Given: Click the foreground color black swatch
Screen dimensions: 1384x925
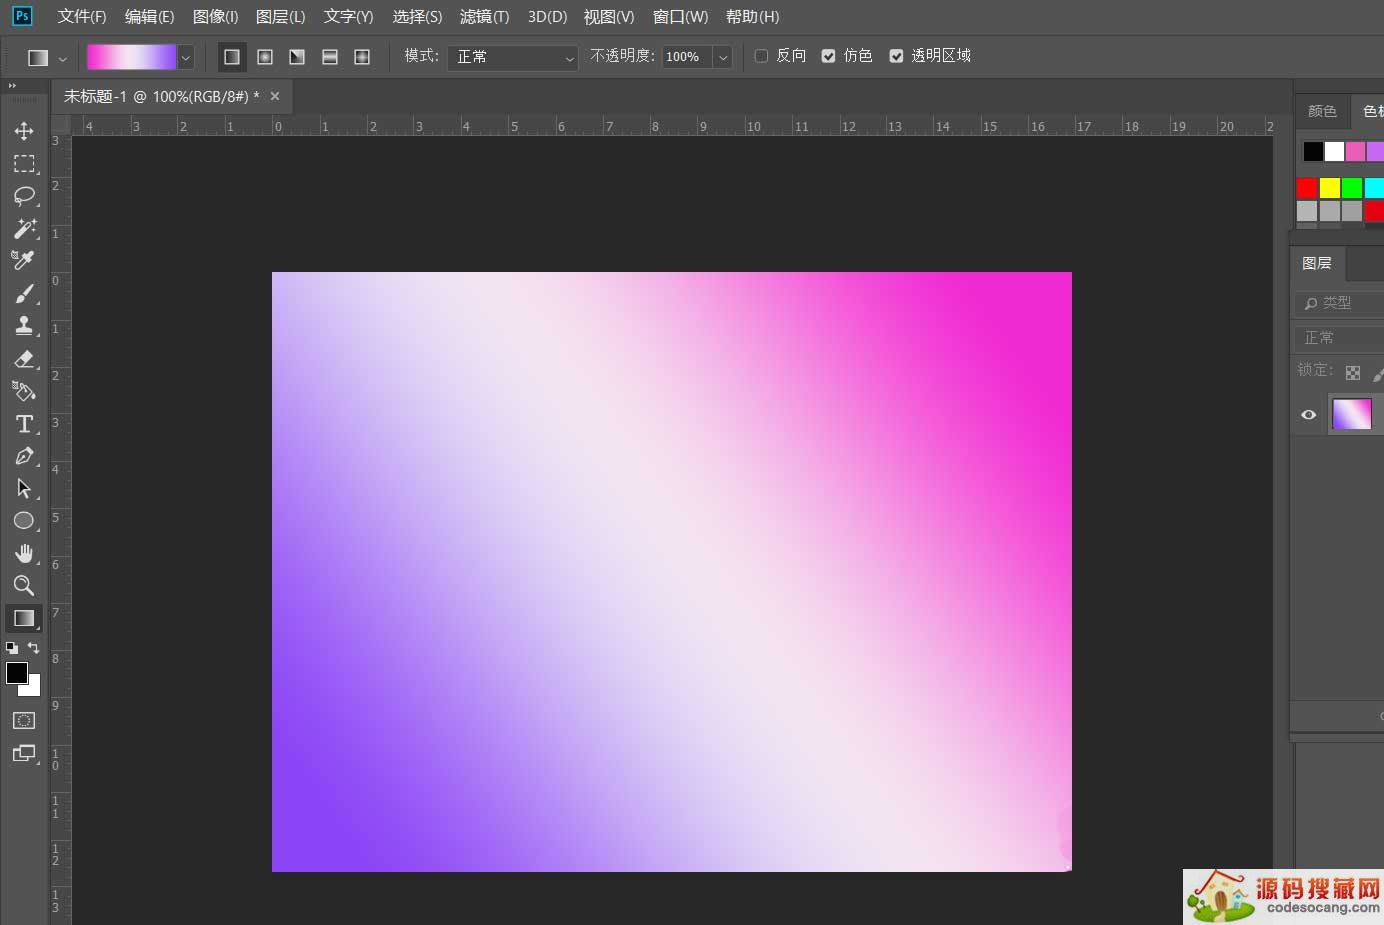Looking at the screenshot, I should (17, 673).
